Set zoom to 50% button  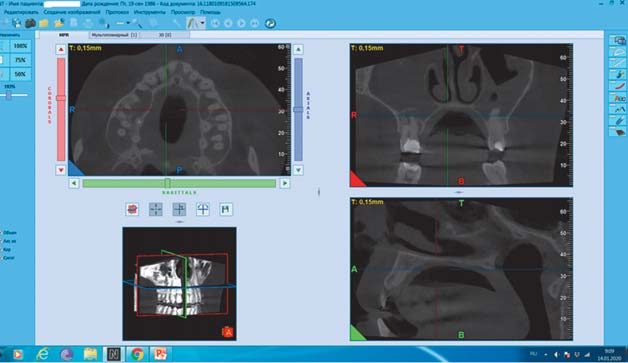click(20, 74)
